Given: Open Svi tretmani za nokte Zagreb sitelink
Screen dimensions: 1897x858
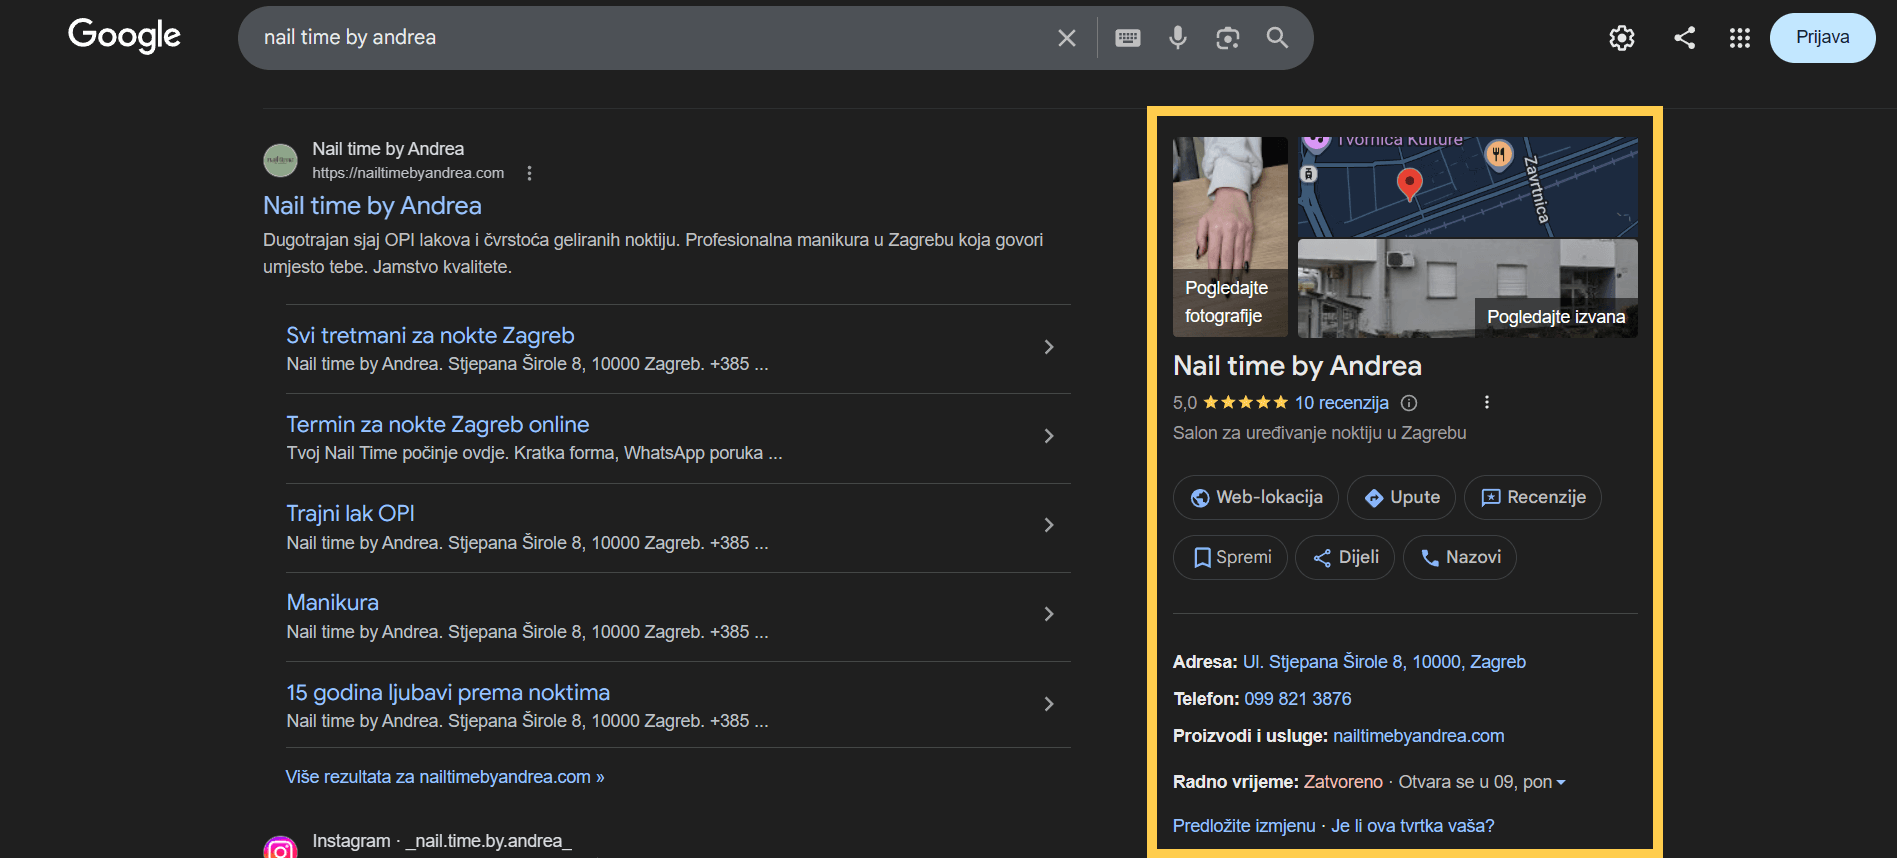Looking at the screenshot, I should click(x=430, y=336).
